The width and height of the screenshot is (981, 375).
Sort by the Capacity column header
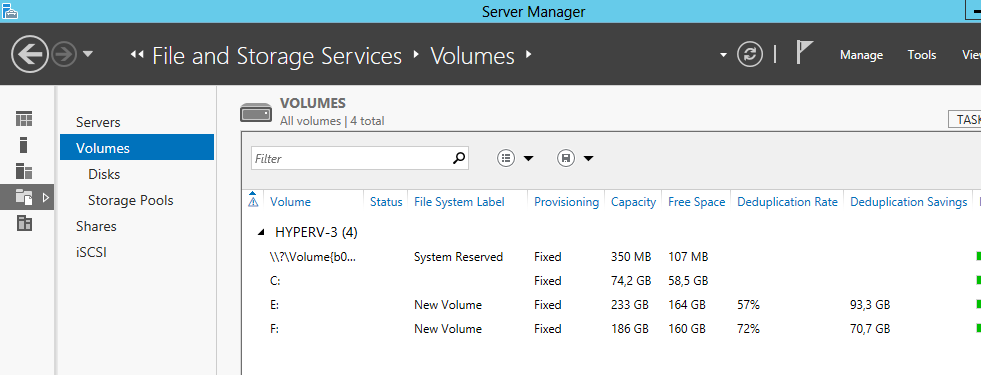pyautogui.click(x=633, y=202)
